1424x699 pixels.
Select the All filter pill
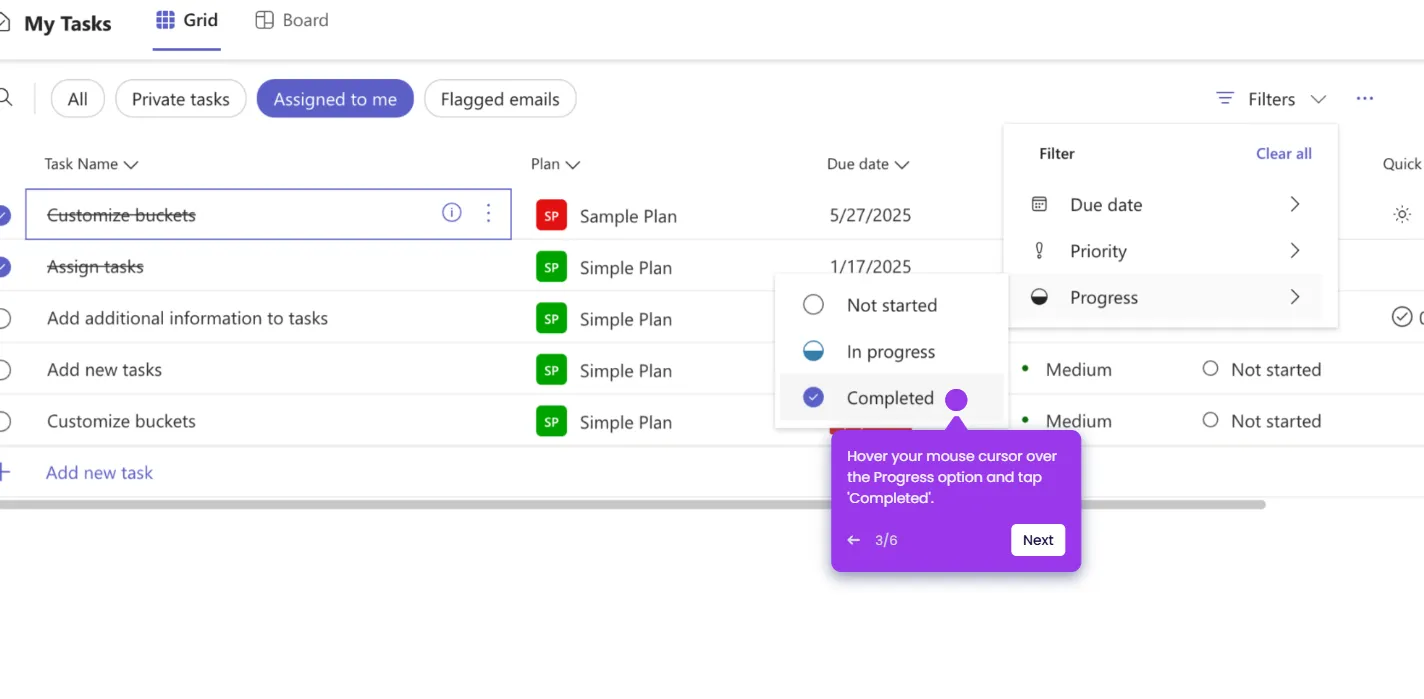click(x=78, y=99)
